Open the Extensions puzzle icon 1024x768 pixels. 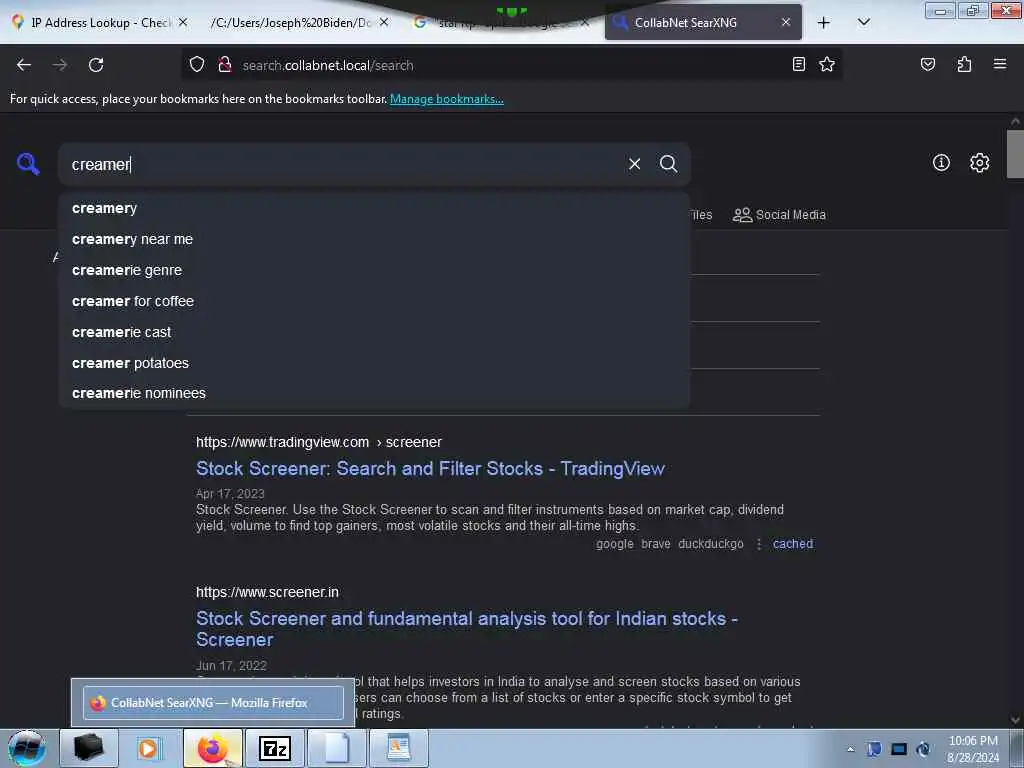964,64
